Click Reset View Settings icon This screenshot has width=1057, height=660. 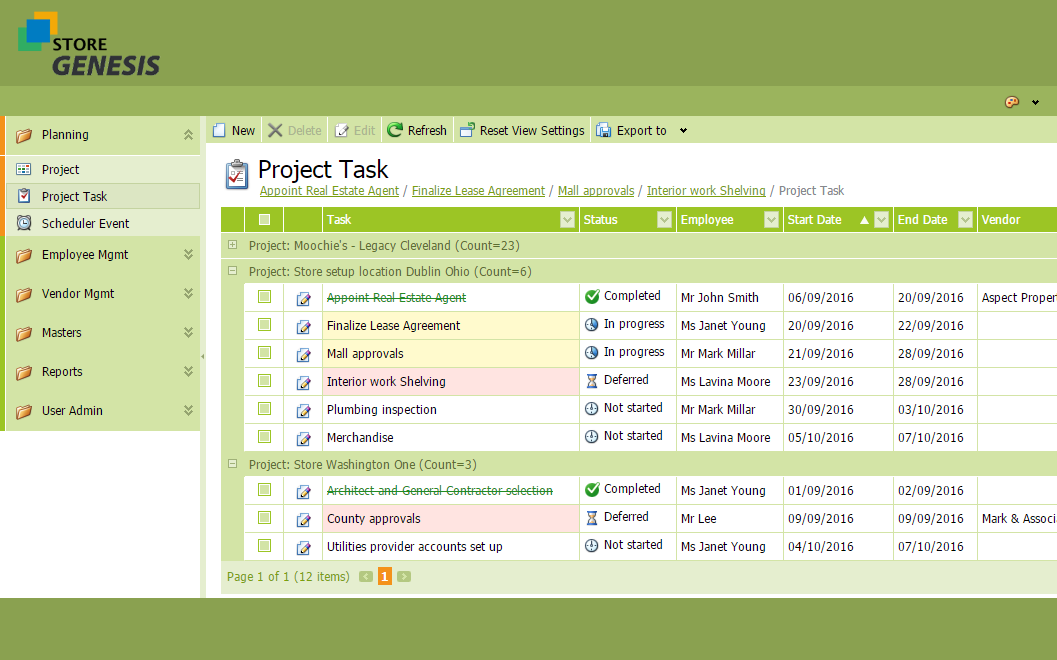(467, 130)
